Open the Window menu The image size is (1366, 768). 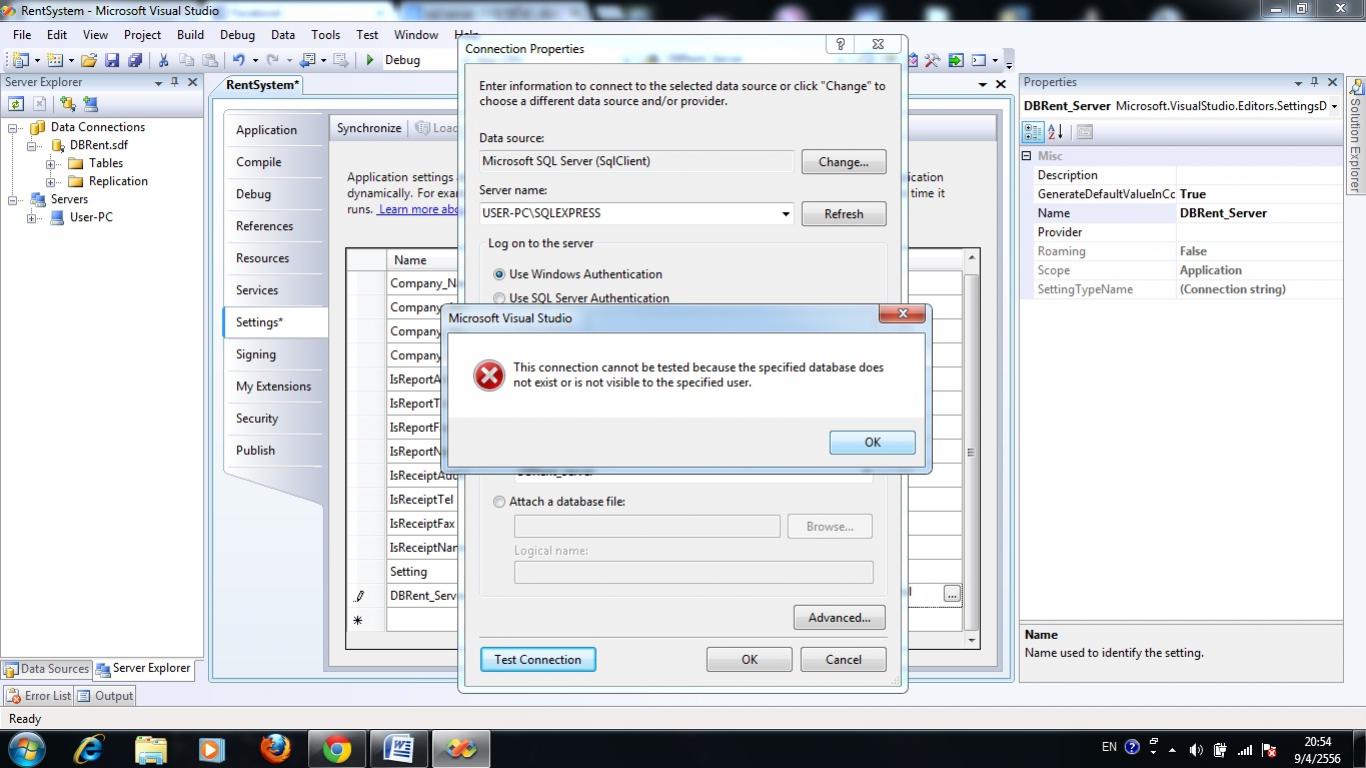click(x=416, y=34)
